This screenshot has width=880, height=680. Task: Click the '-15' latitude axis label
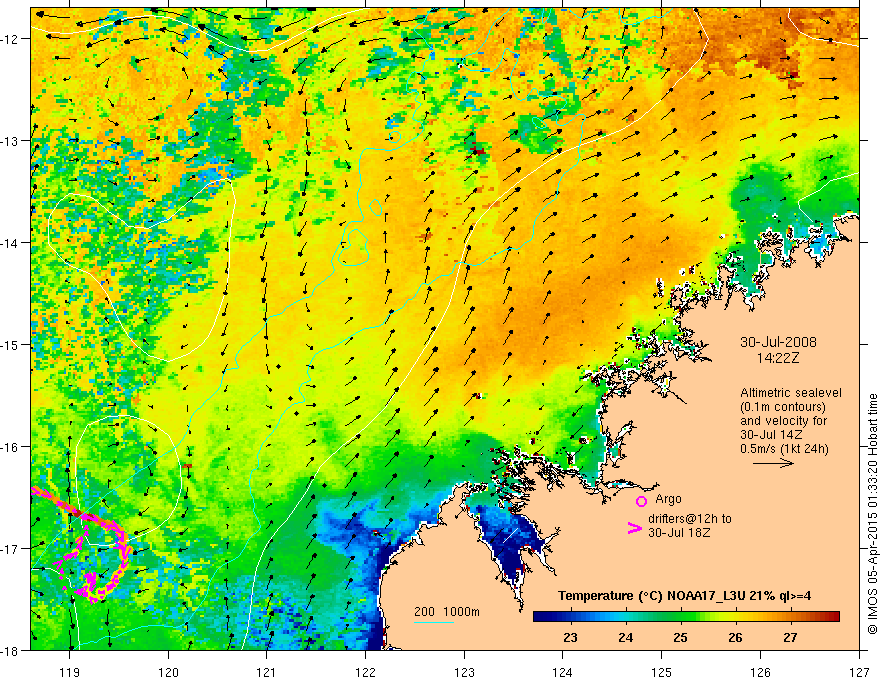tap(11, 344)
